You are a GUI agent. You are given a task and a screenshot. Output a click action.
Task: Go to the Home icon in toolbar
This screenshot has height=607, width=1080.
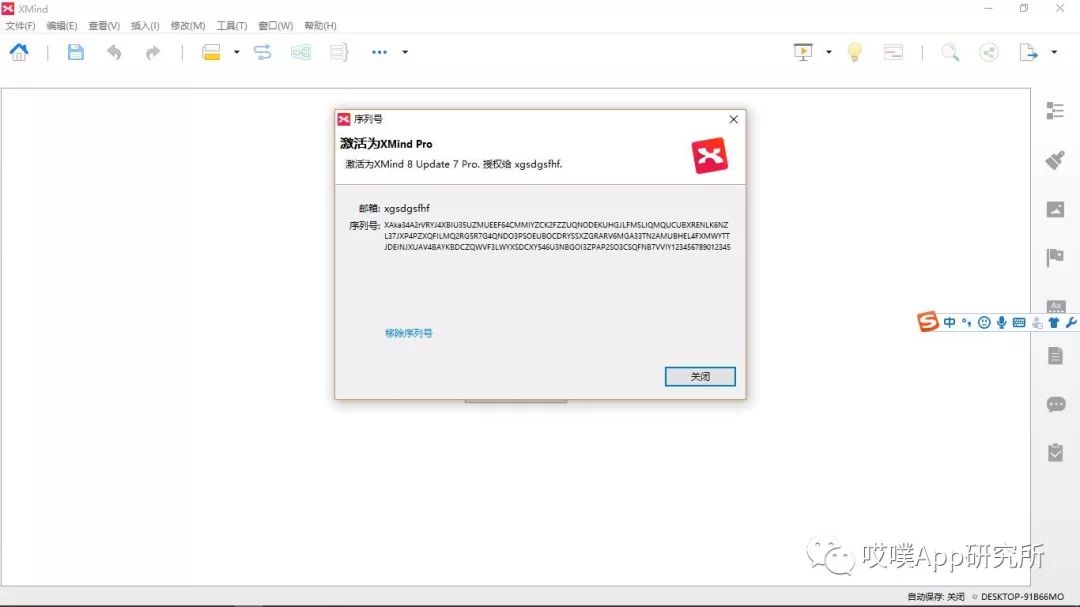19,52
